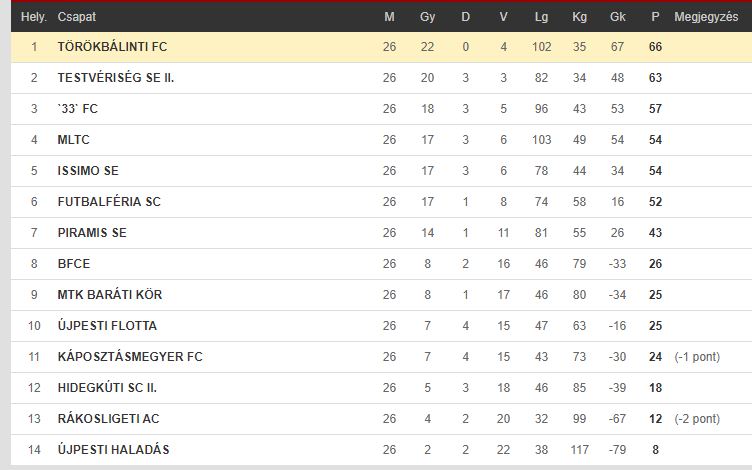Select RÁKOSLIGETI AC team name

(108, 419)
